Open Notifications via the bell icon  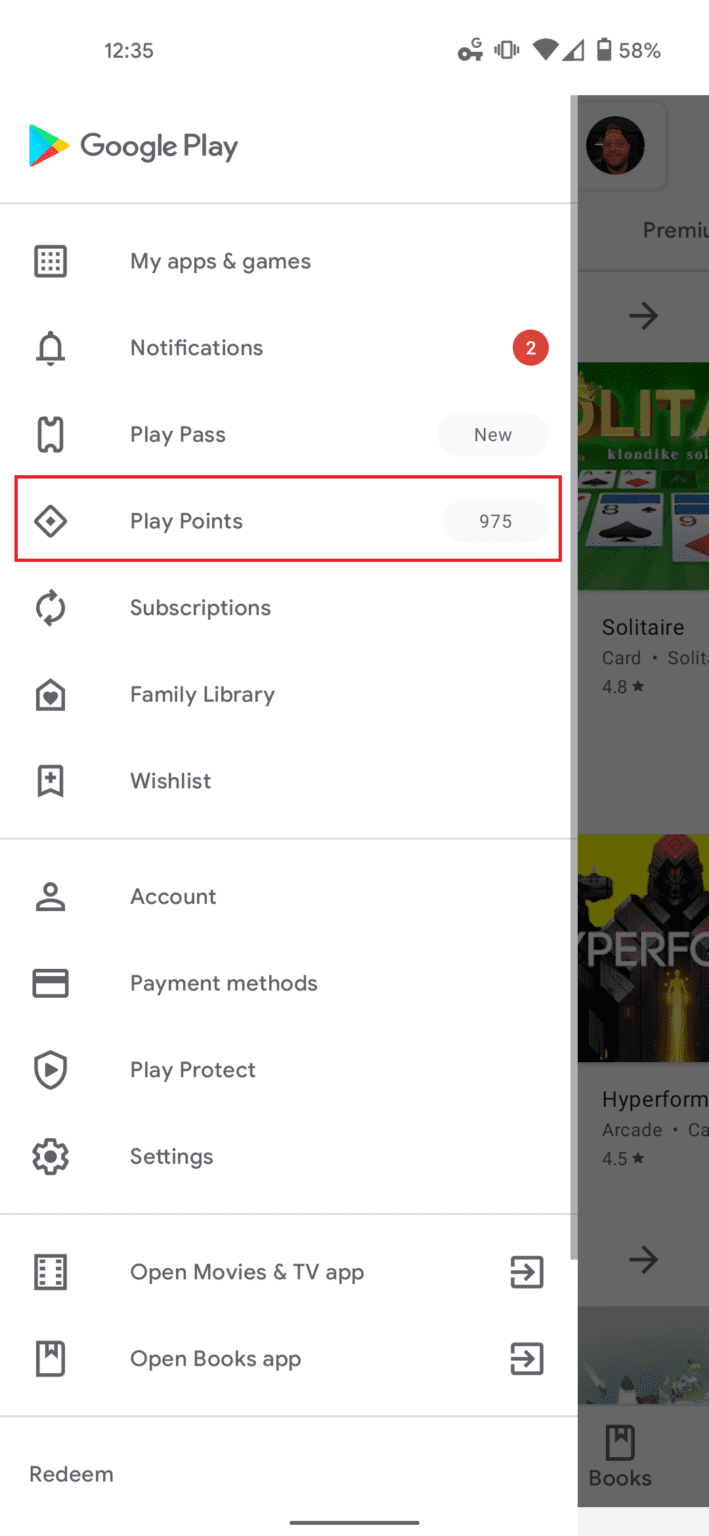coord(50,348)
